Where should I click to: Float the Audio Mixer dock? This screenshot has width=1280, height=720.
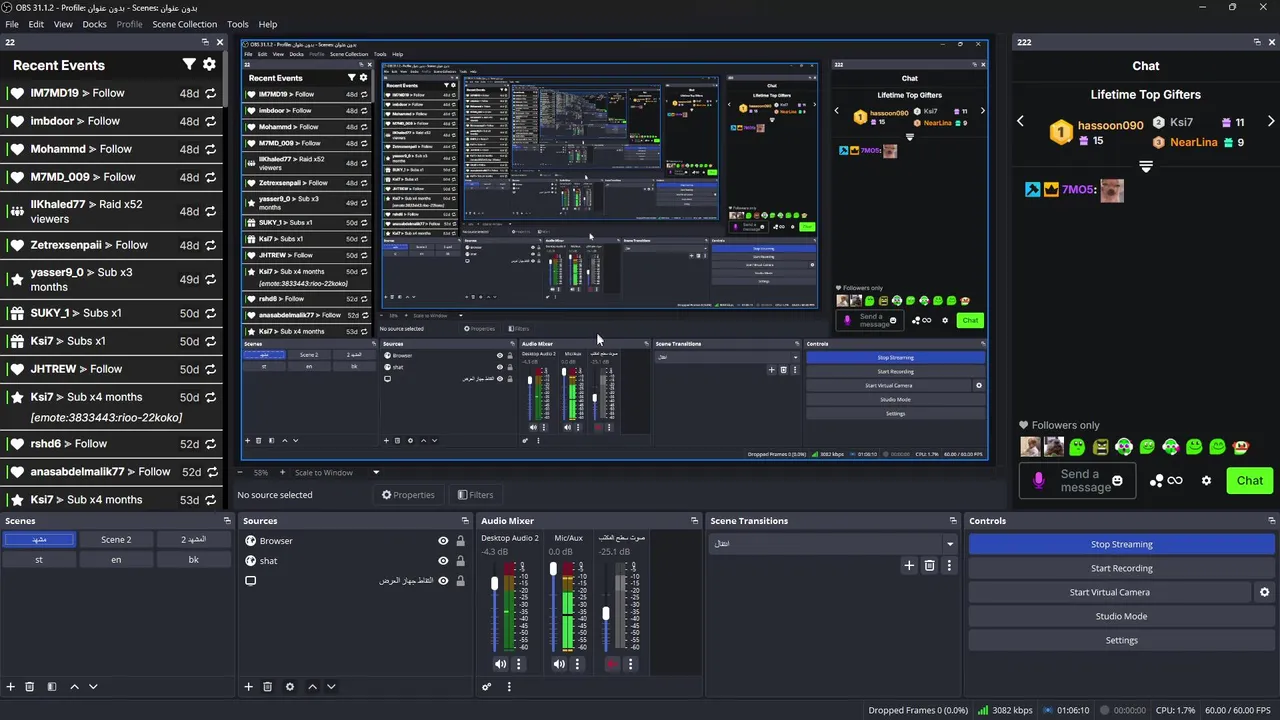pos(694,521)
